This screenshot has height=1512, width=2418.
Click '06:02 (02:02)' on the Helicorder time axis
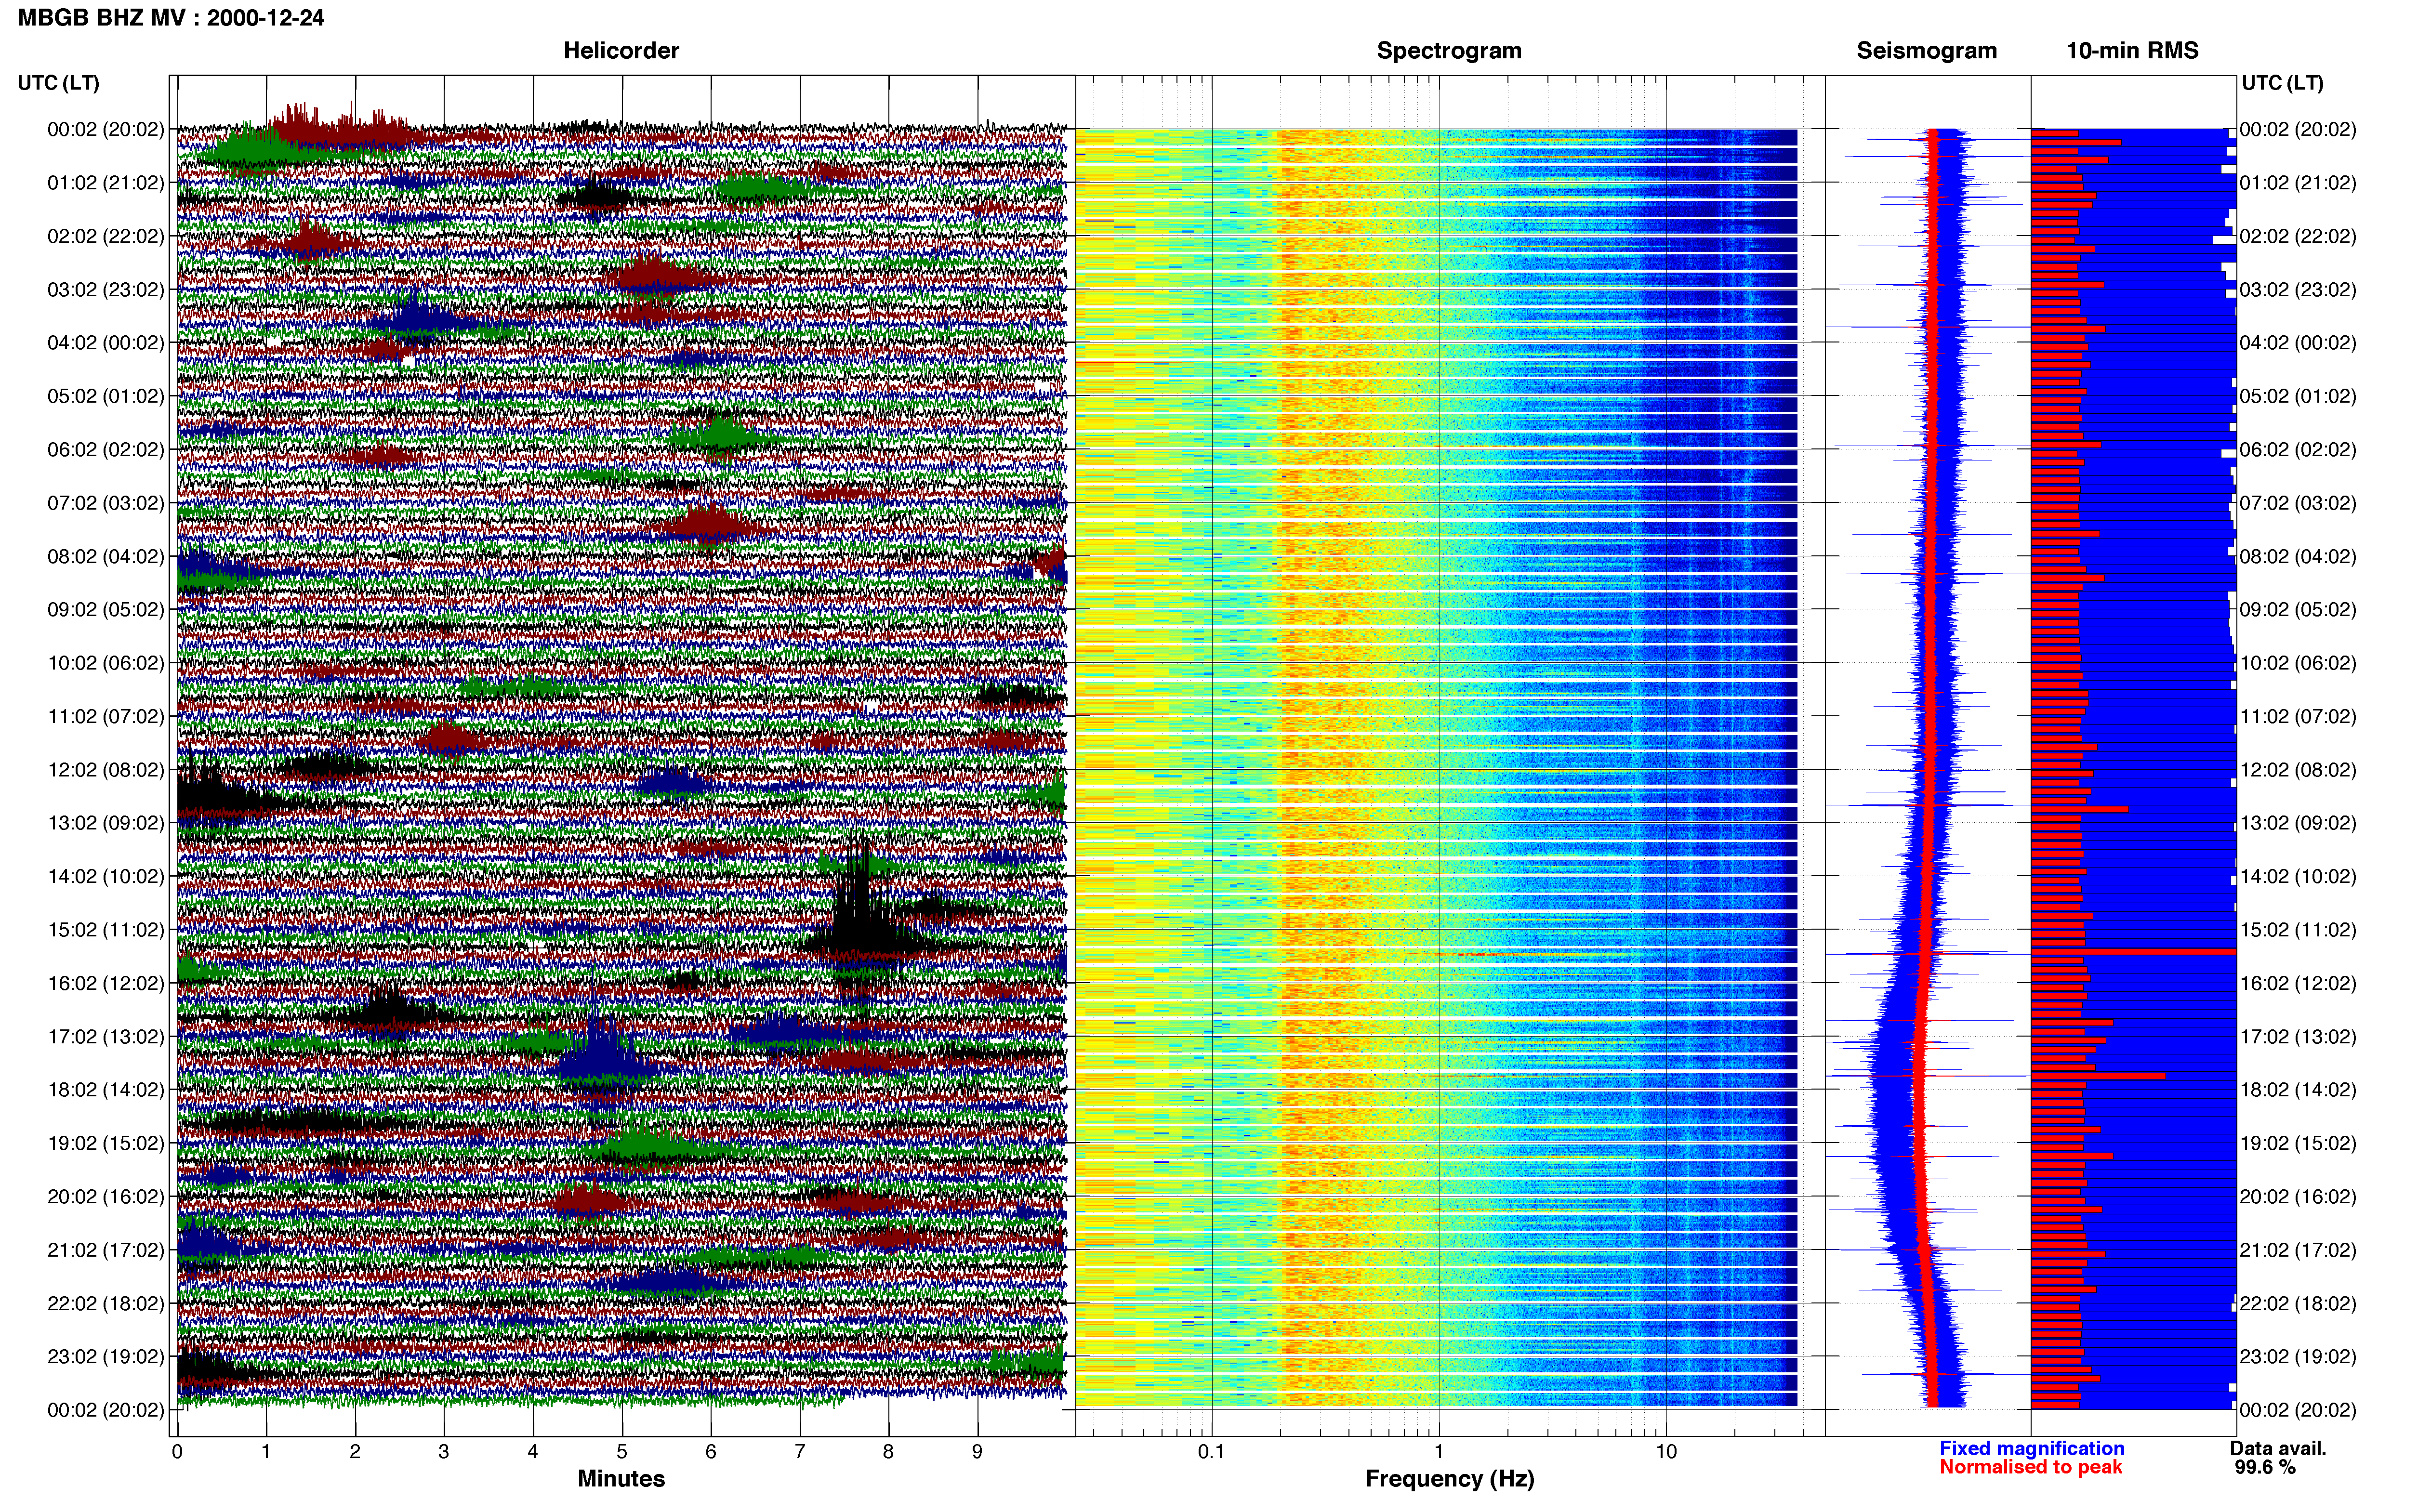click(105, 449)
